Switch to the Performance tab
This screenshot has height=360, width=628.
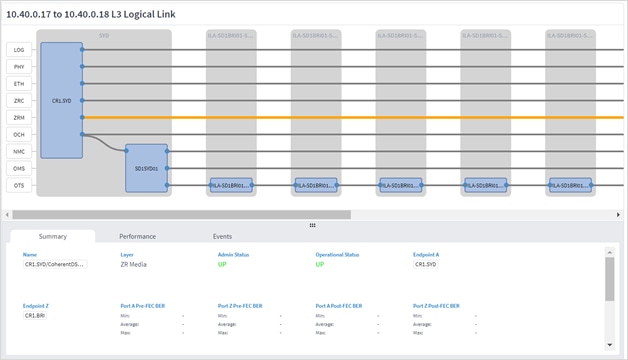[137, 236]
